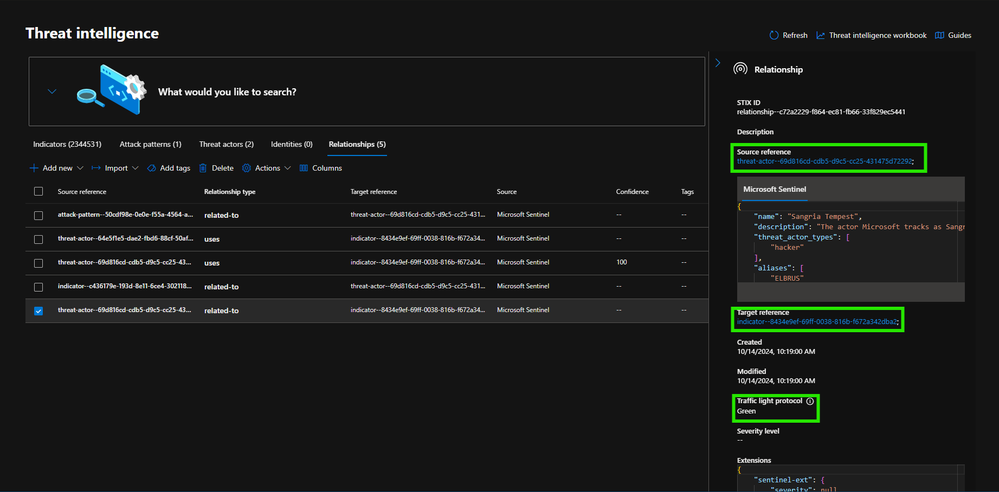Check the threat-actor--64e5f1e5 row checkbox

[x=38, y=239]
